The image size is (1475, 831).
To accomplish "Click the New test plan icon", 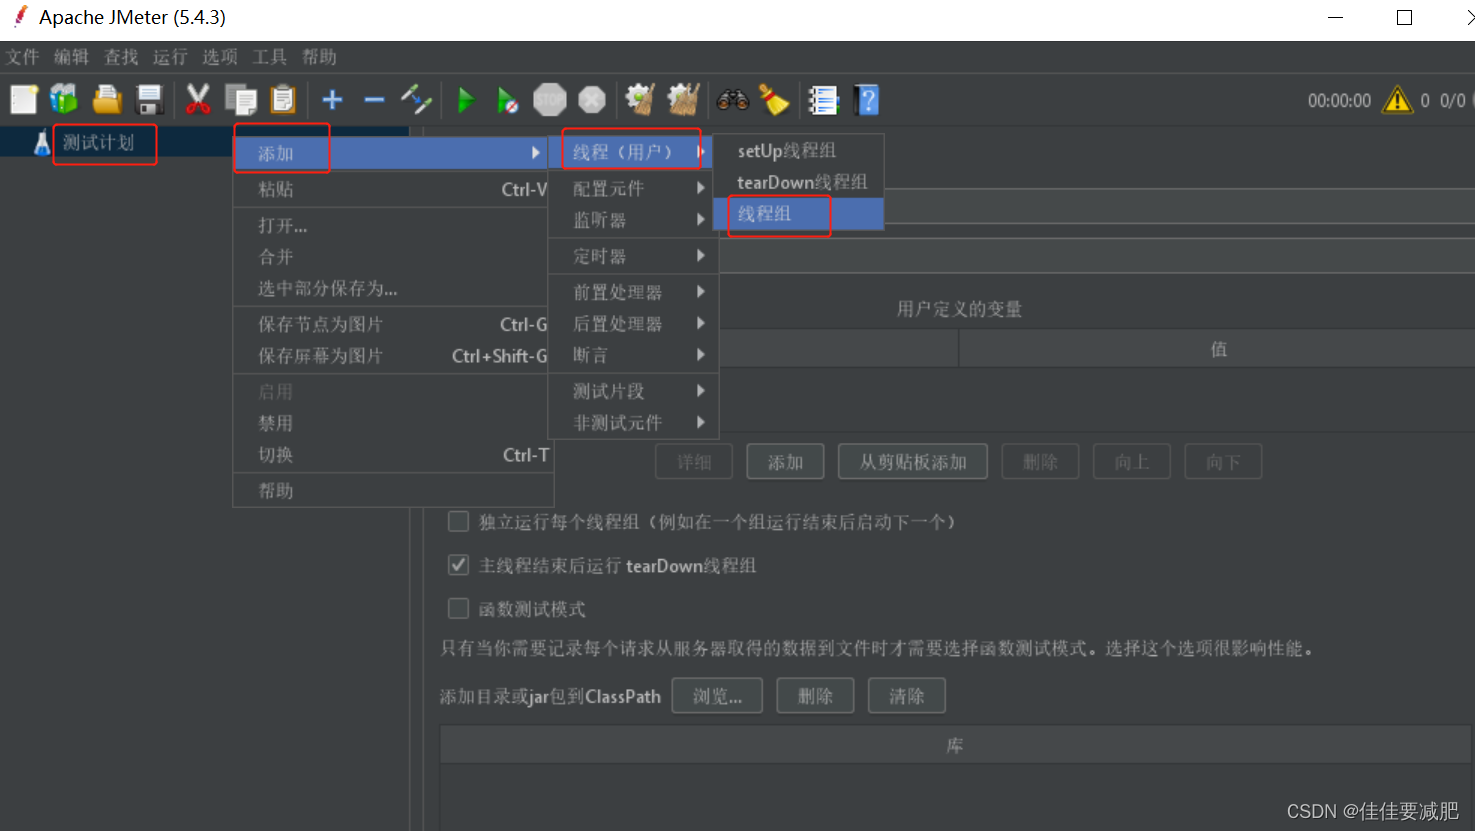I will tap(24, 100).
